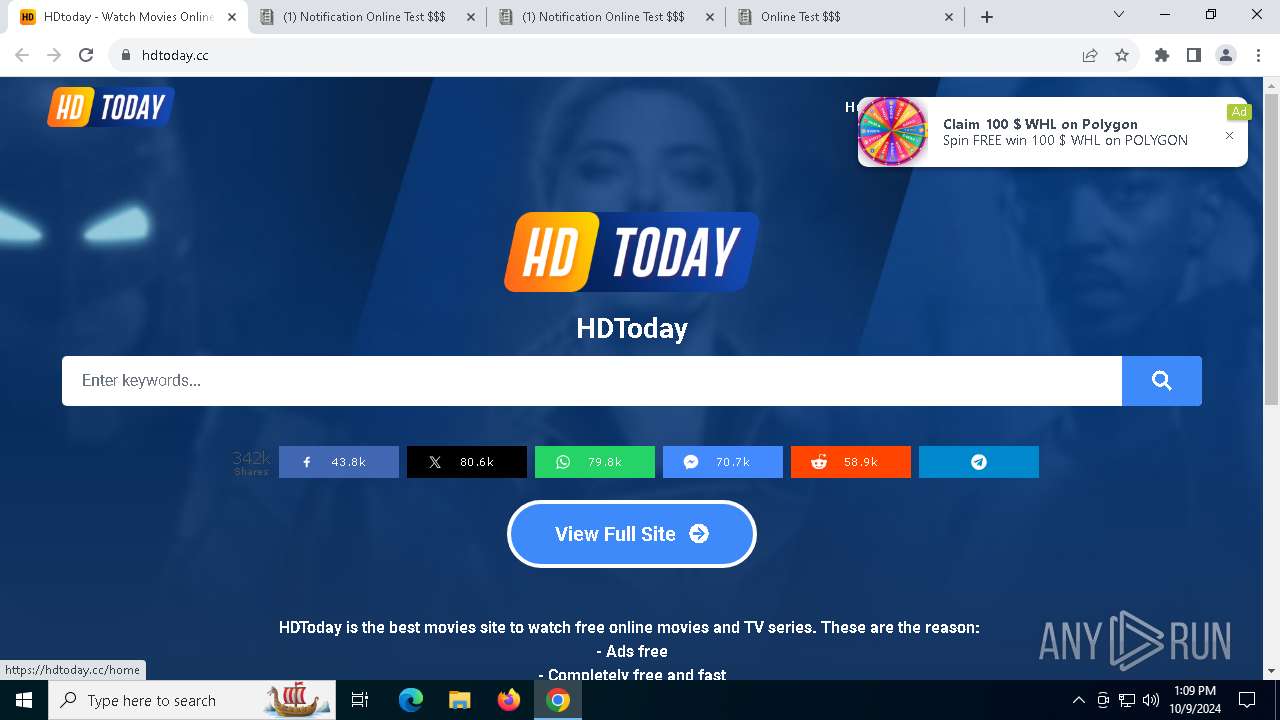Share on Facebook with 43.8k shares
Viewport: 1280px width, 720px height.
tap(339, 462)
